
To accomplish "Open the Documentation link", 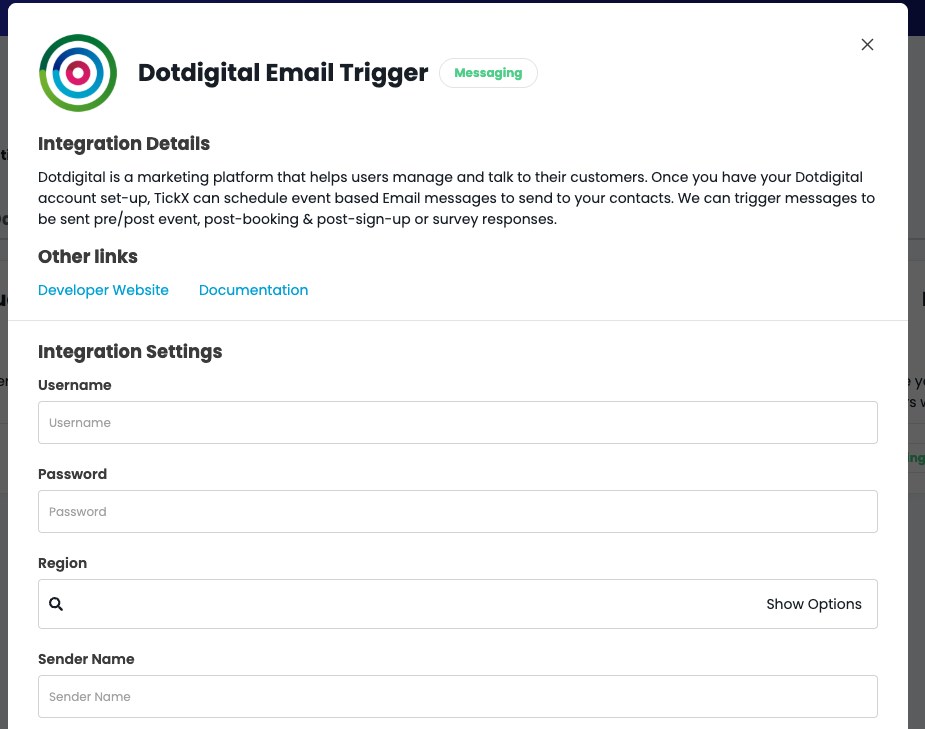I will (253, 290).
